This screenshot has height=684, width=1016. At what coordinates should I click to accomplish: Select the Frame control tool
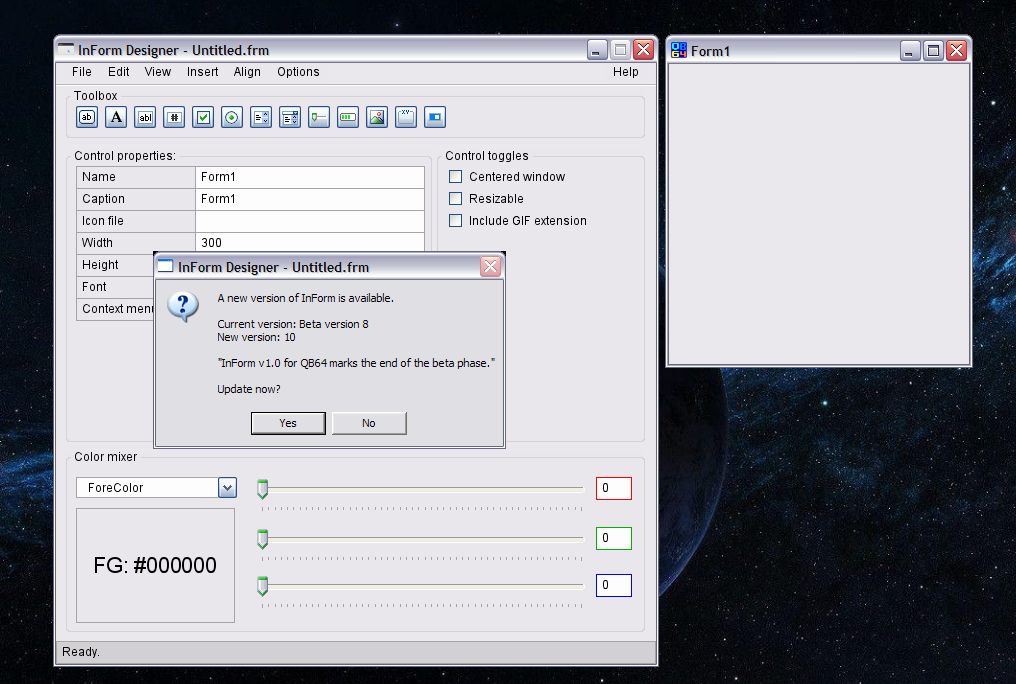(x=406, y=117)
